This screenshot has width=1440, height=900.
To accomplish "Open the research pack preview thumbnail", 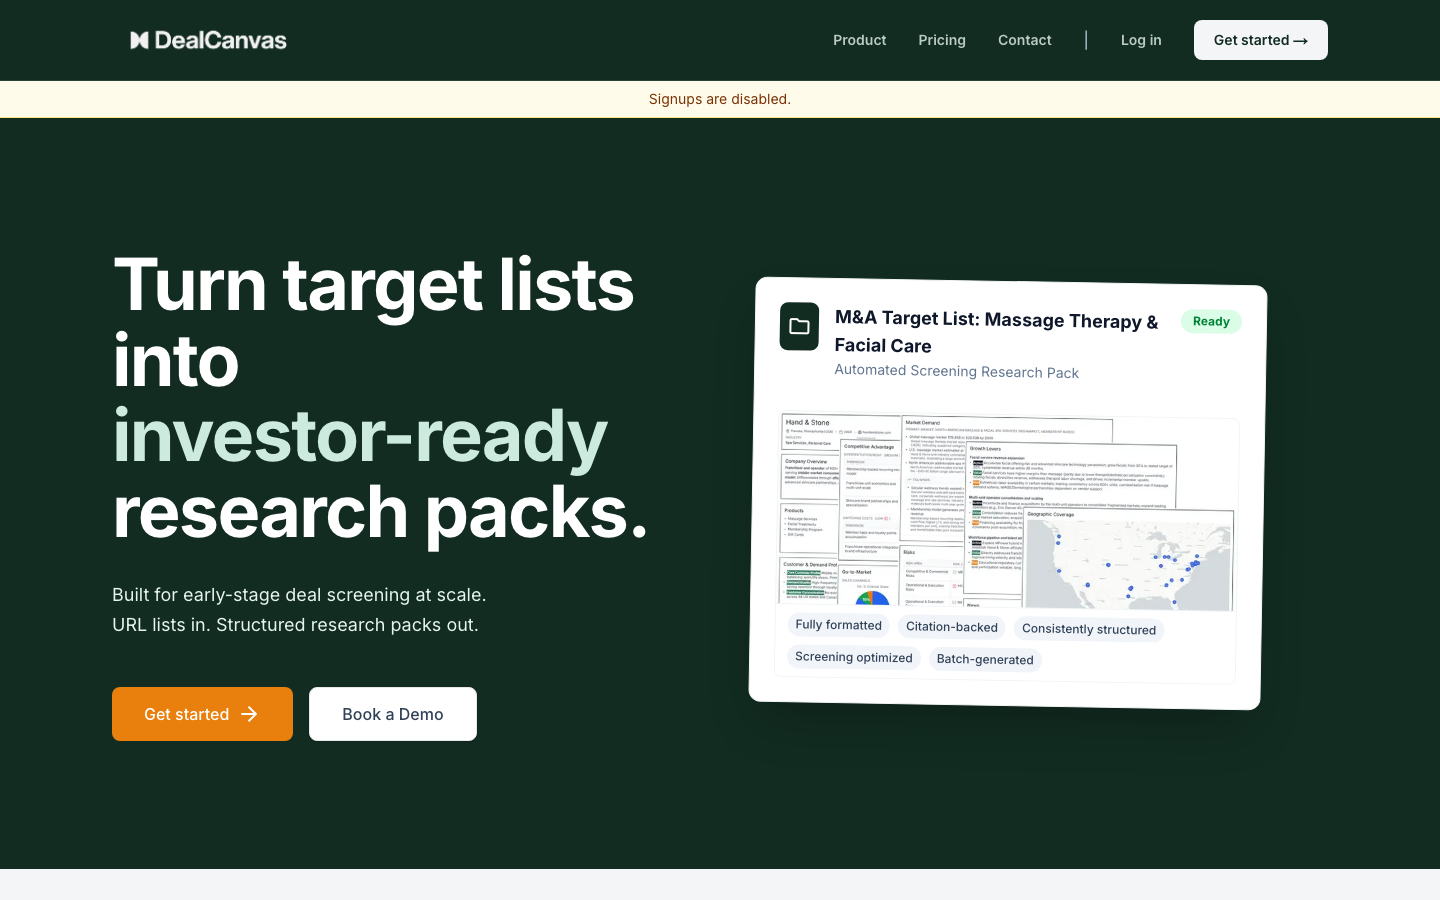I will [1006, 511].
